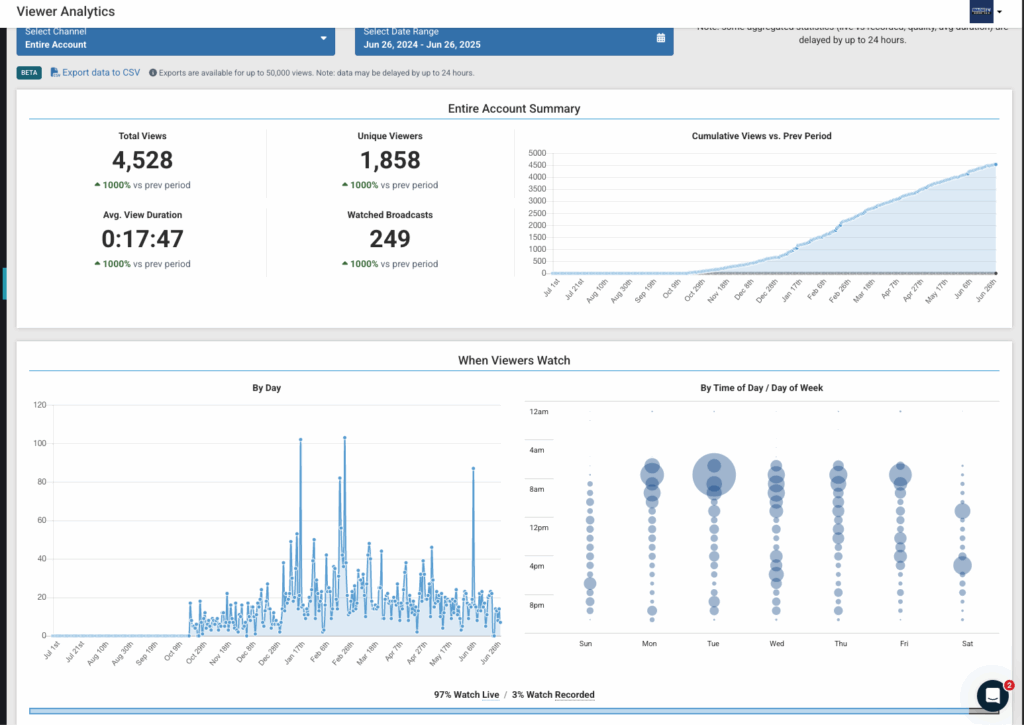This screenshot has width=1024, height=725.
Task: Click the Total Views value 4,528
Action: coord(142,160)
